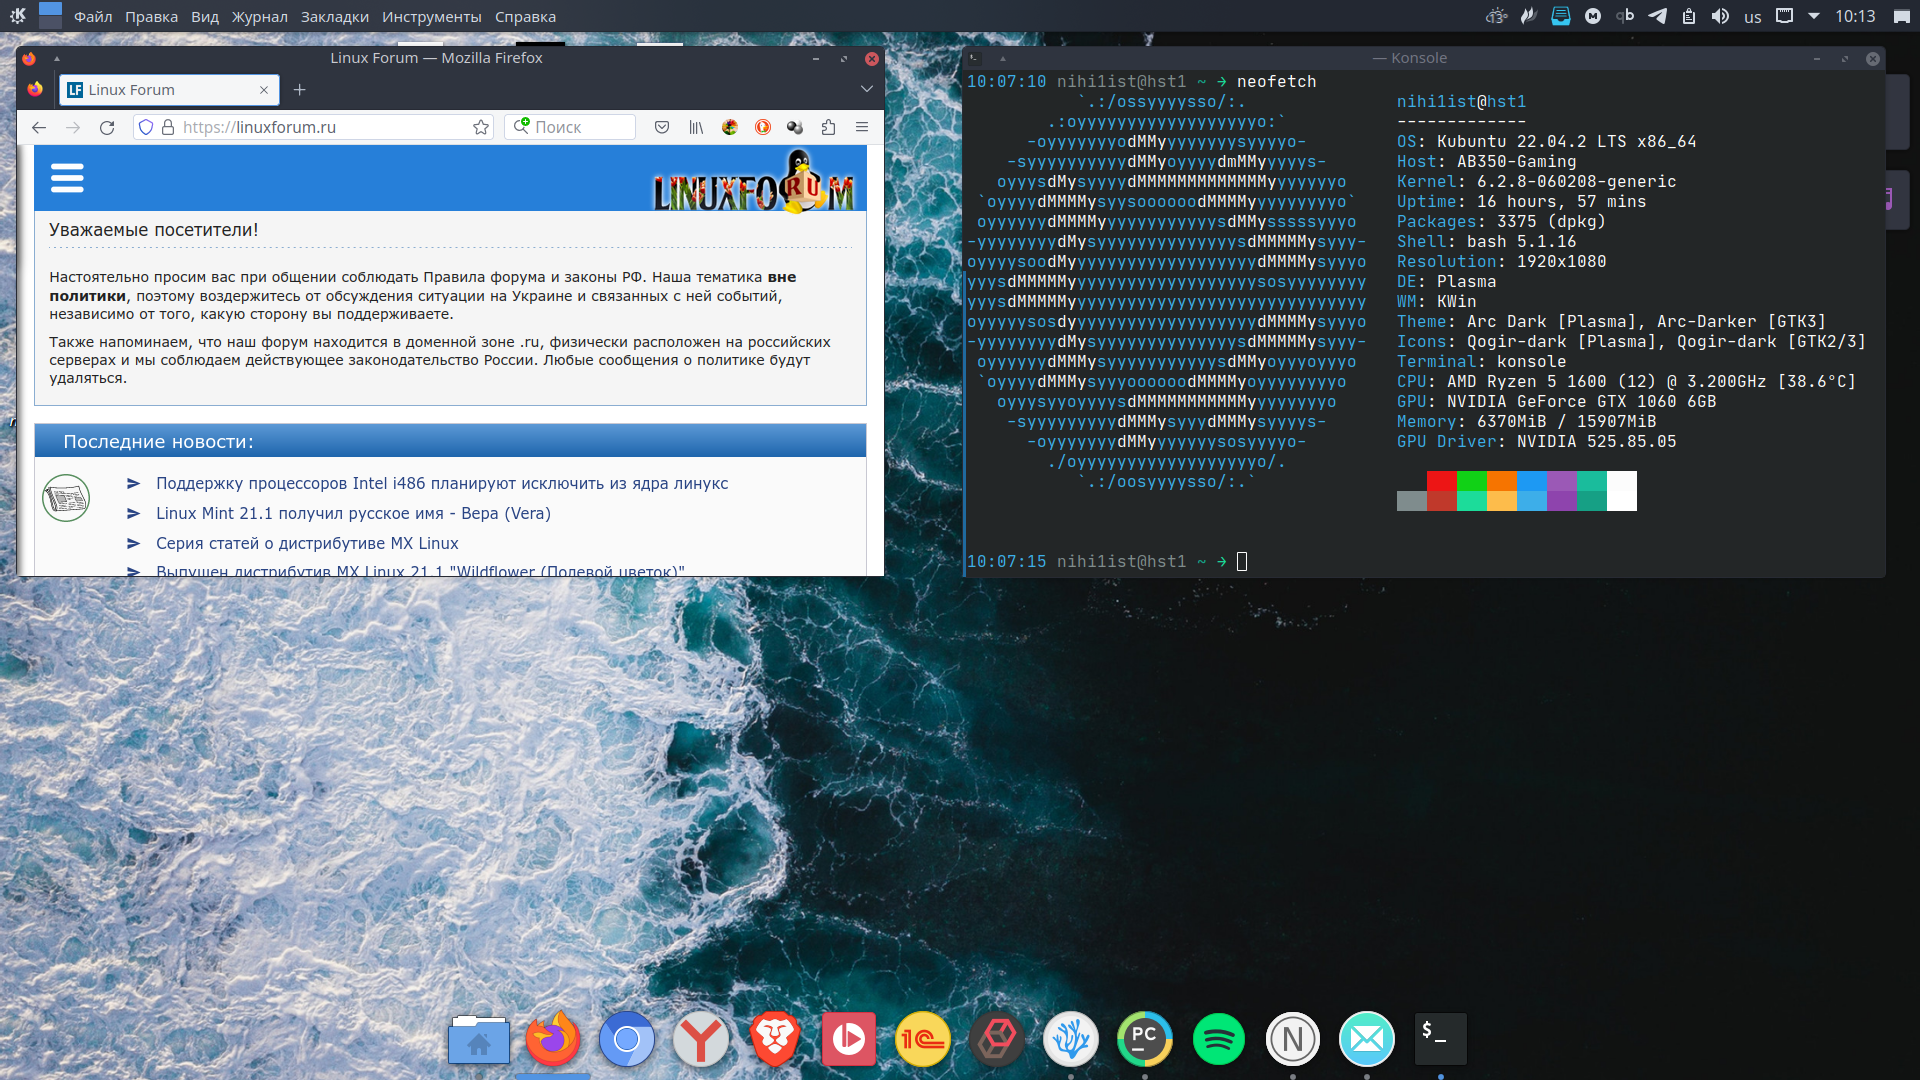Go back with the left arrow

tap(39, 127)
